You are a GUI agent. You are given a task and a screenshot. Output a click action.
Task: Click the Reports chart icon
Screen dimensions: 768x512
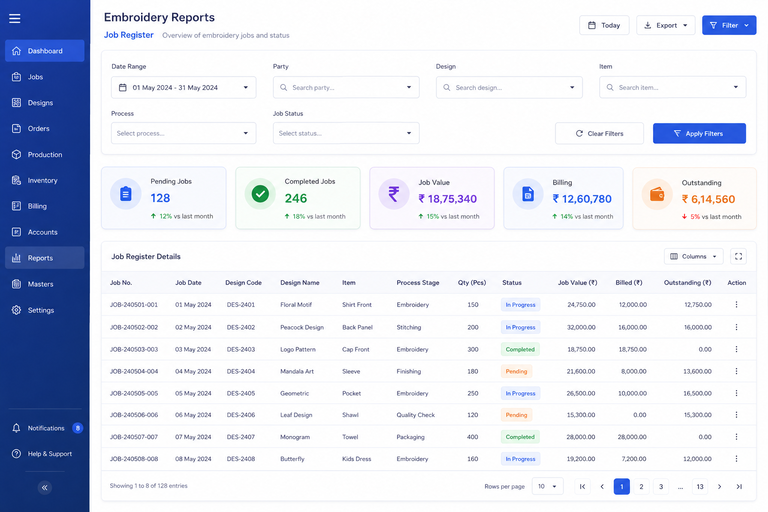point(16,258)
